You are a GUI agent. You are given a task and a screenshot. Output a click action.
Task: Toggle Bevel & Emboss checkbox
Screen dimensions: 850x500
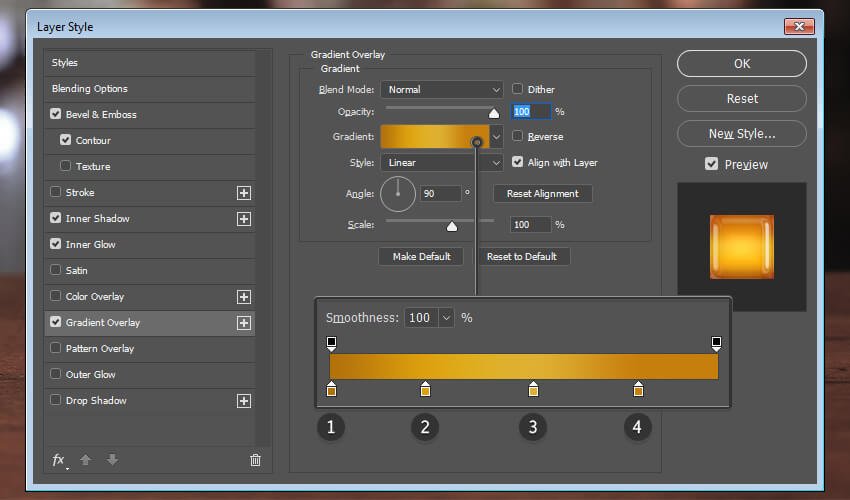click(55, 114)
